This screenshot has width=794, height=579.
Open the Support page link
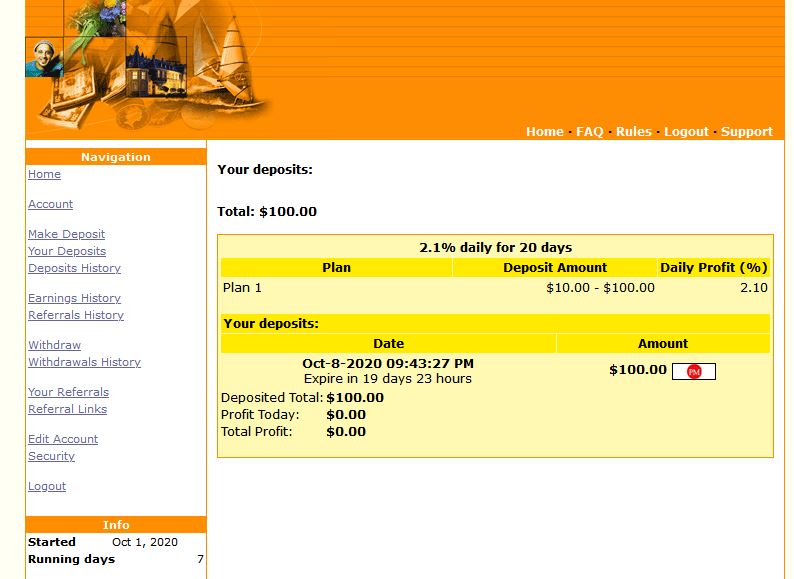coord(746,132)
